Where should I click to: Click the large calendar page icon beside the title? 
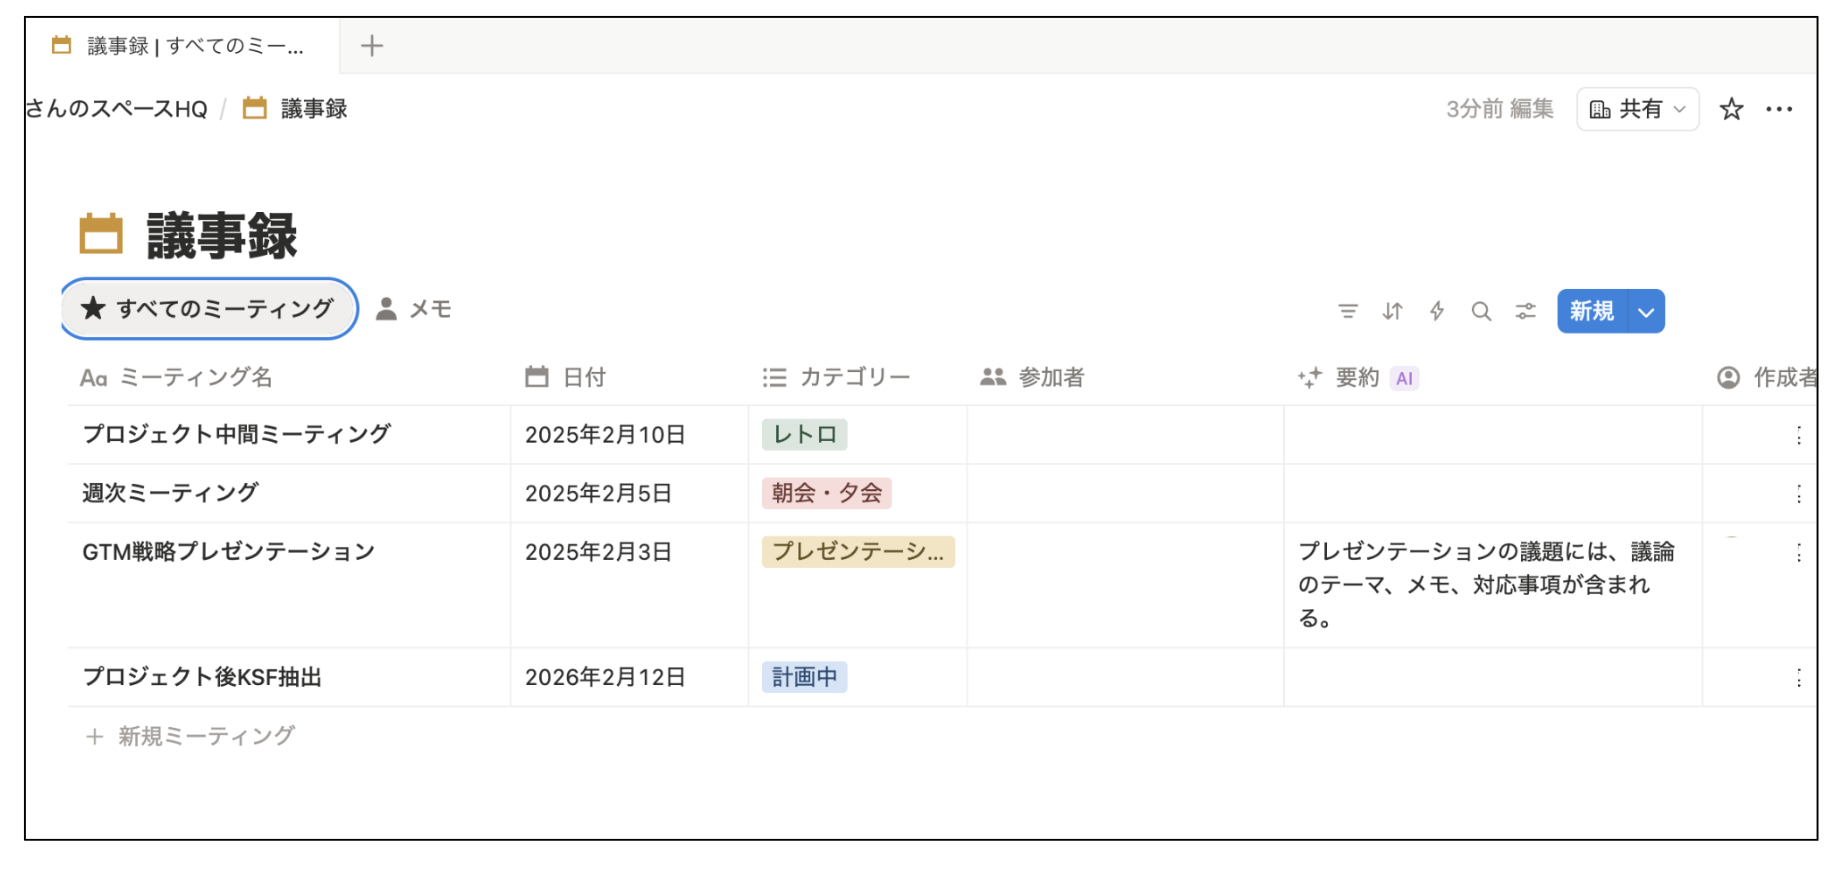(101, 234)
